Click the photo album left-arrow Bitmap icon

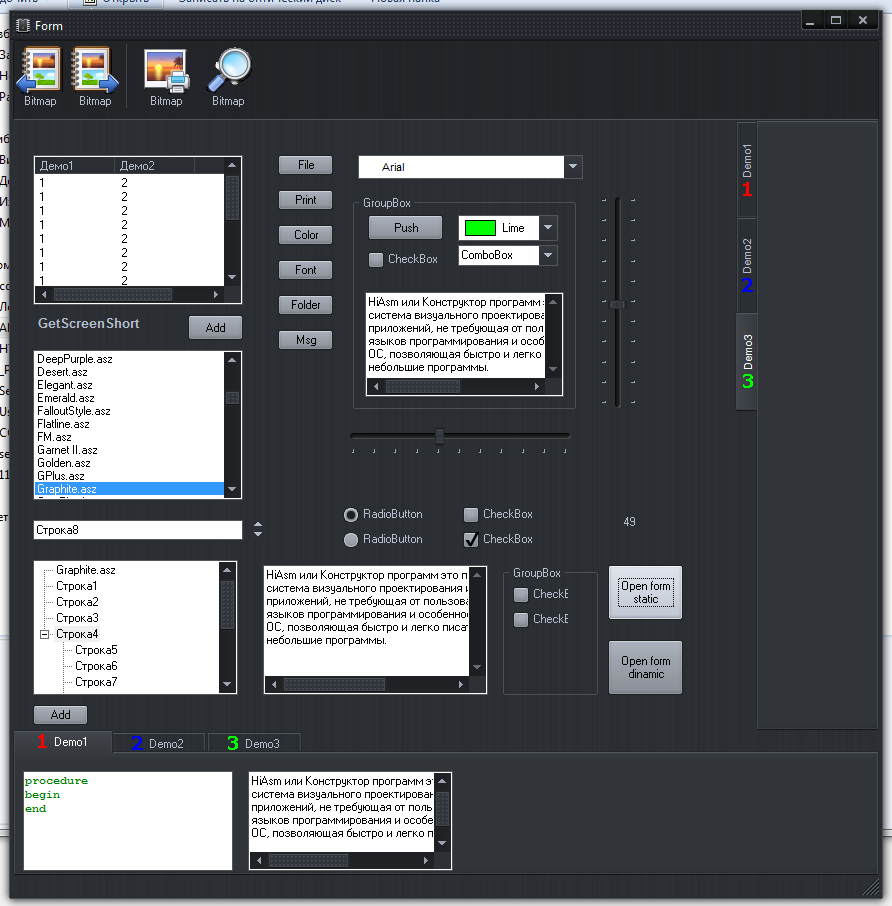pos(37,70)
